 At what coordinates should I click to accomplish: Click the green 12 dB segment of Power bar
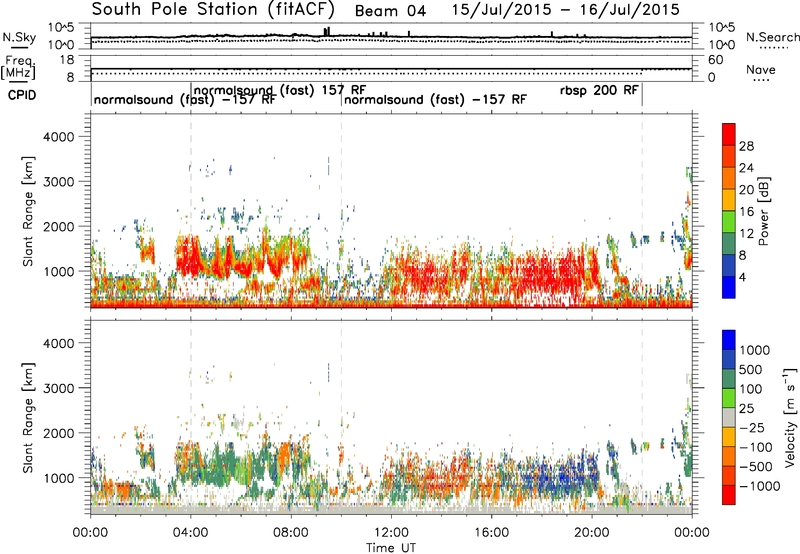click(x=729, y=221)
